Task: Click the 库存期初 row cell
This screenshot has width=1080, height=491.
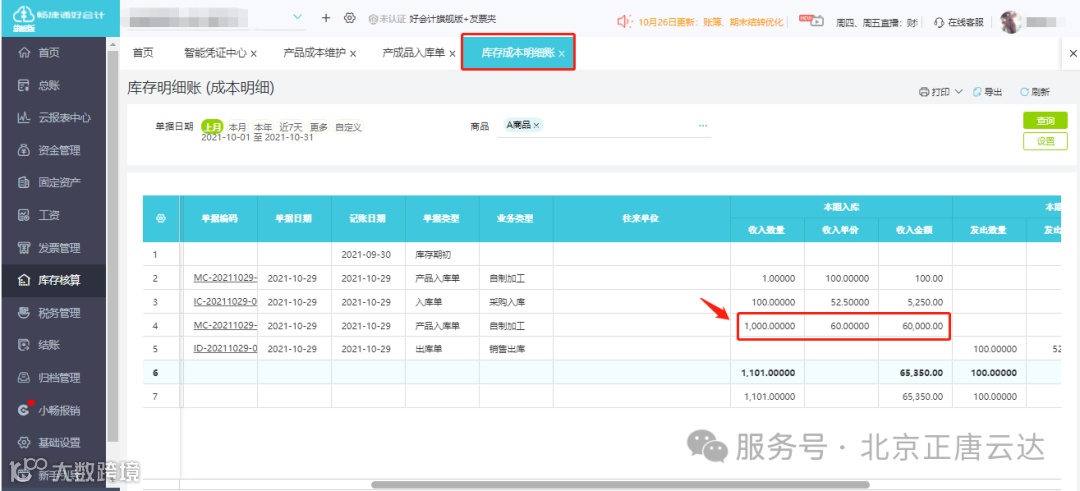Action: click(442, 254)
